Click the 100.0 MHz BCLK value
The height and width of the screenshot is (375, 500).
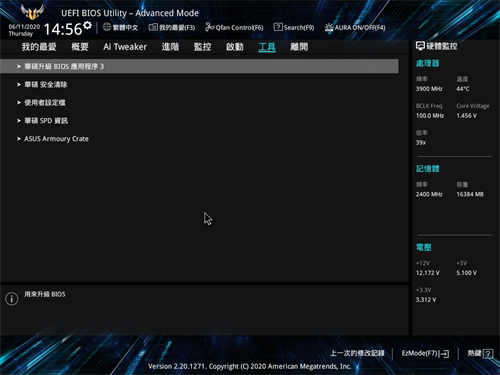tap(430, 116)
